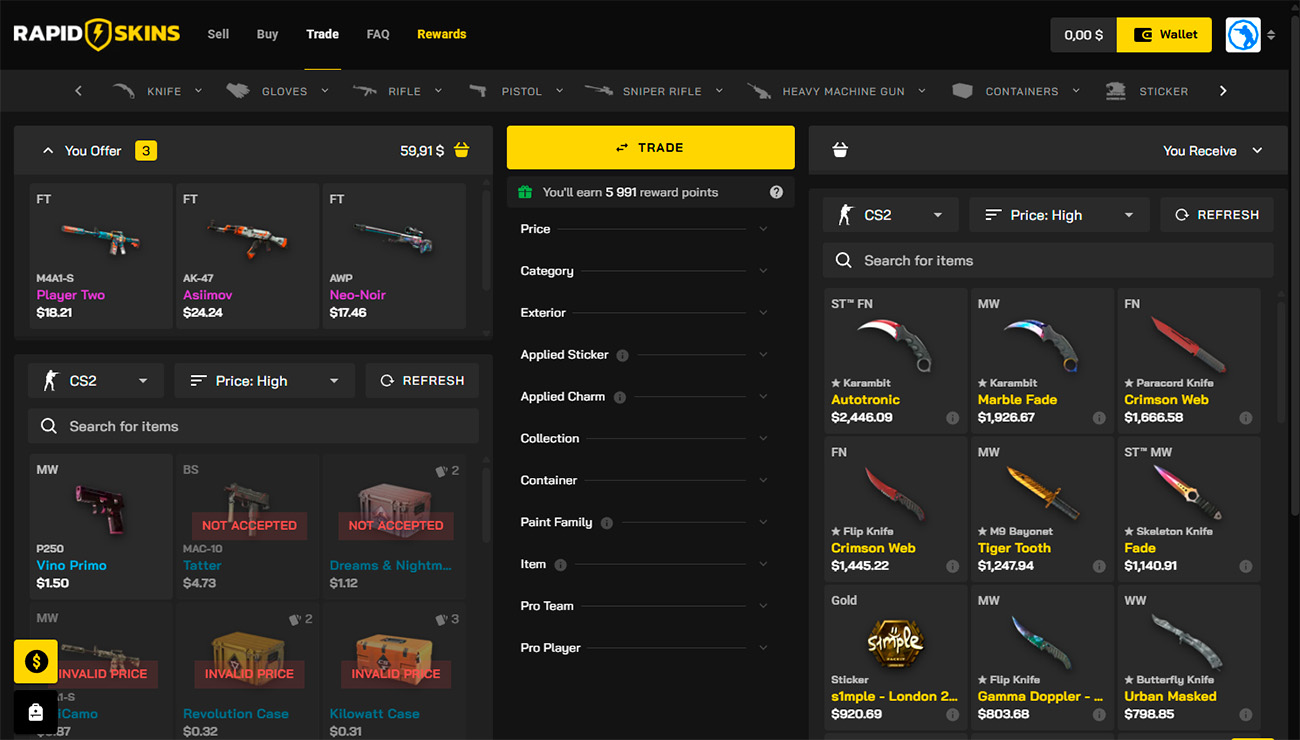Open the RapidSkins logo home link
This screenshot has height=740, width=1300.
97,34
